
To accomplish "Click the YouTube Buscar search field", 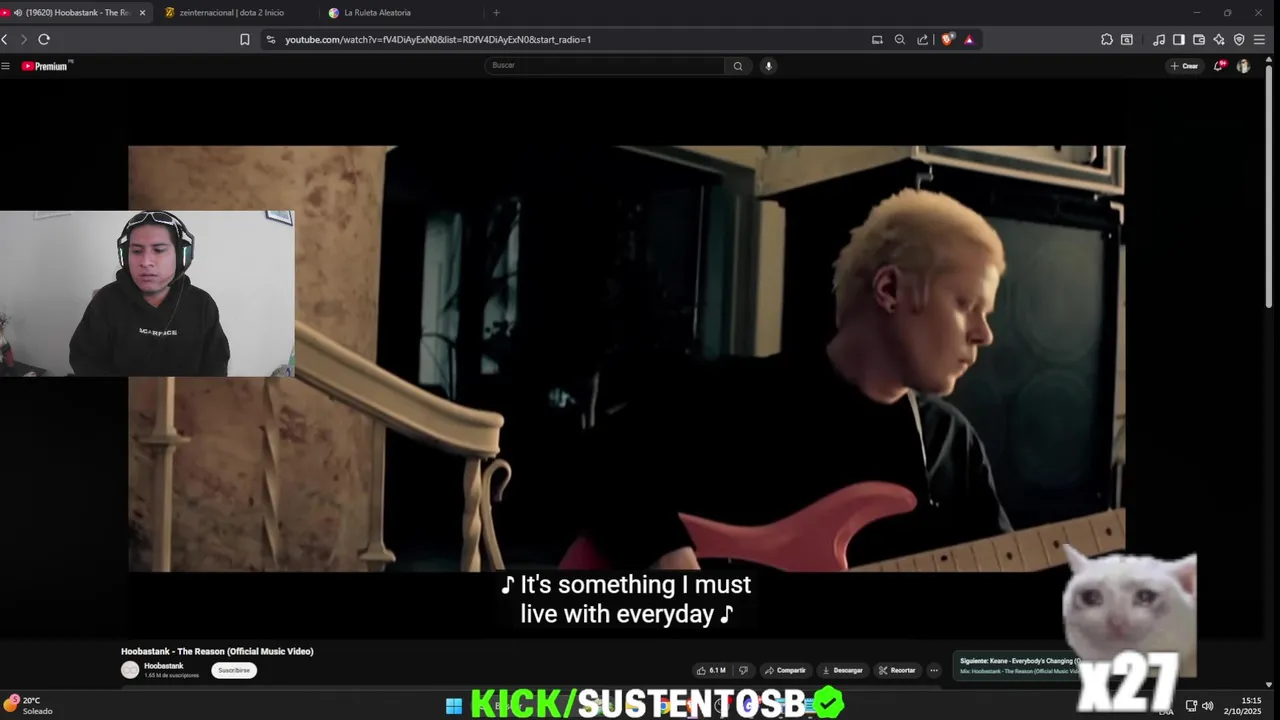I will 604,65.
